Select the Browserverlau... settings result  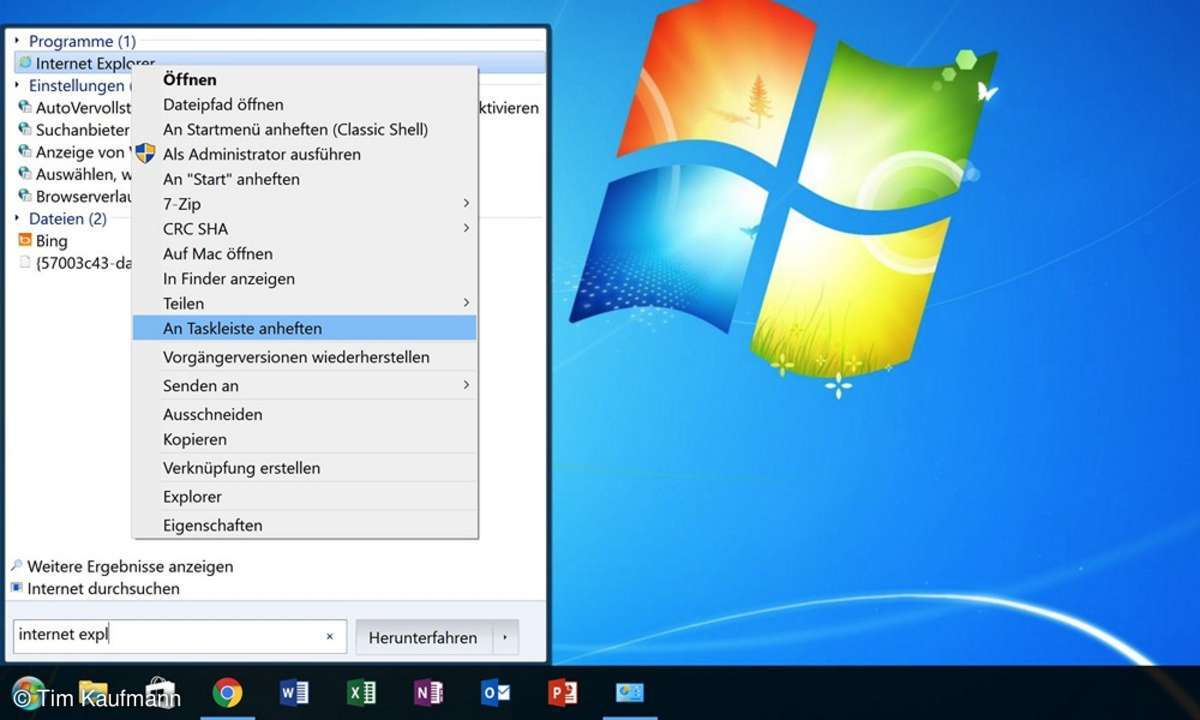pyautogui.click(x=75, y=196)
